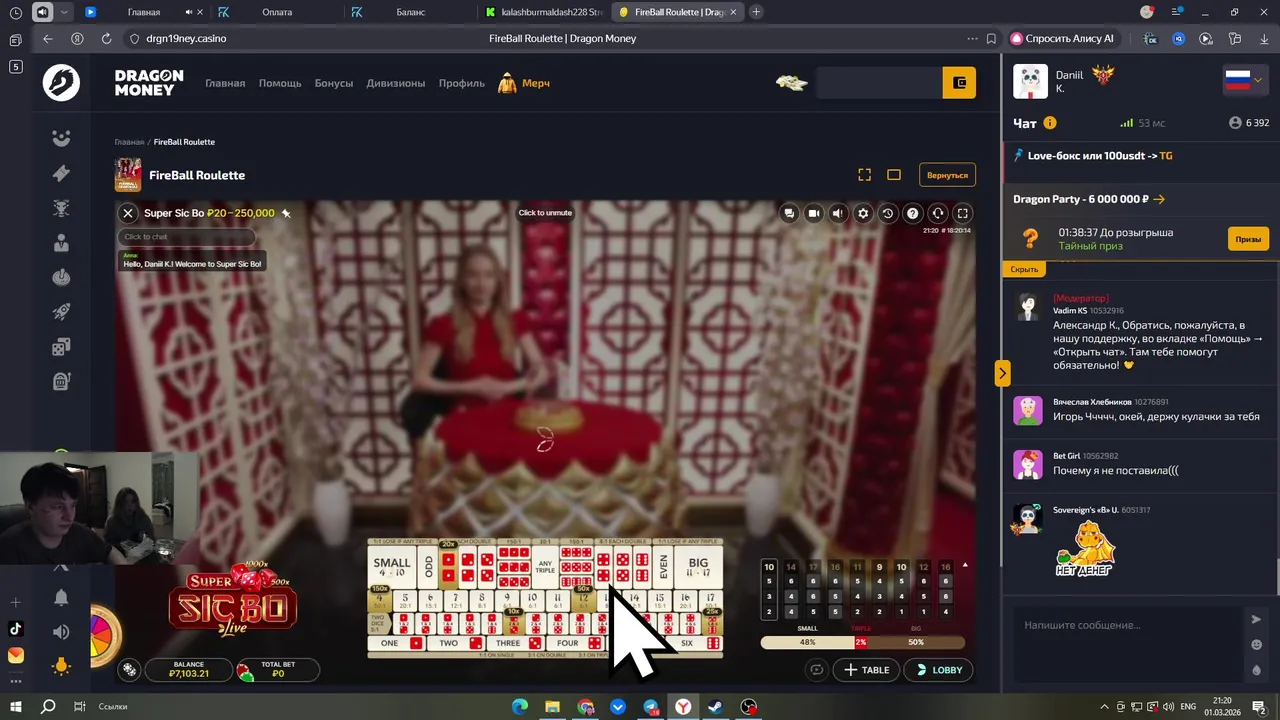Image resolution: width=1280 pixels, height=720 pixels.
Task: Click the Вернуться button
Action: [x=947, y=175]
